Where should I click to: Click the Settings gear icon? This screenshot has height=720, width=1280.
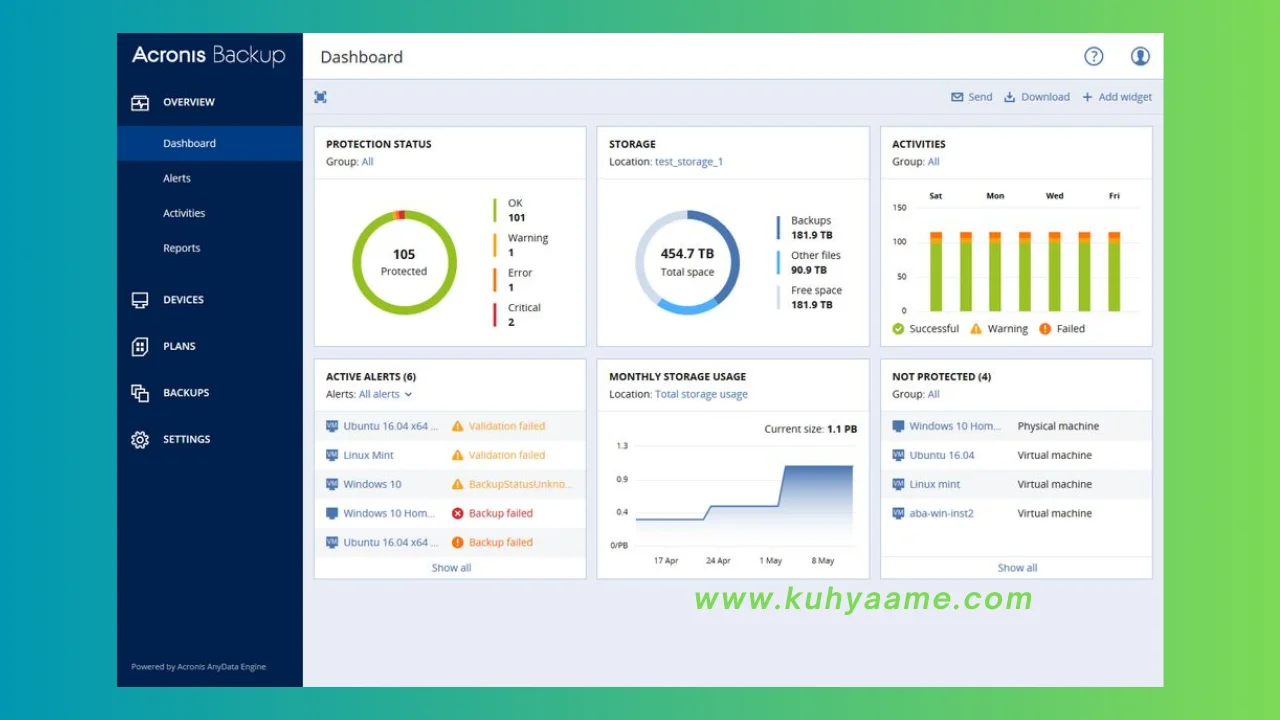tap(140, 440)
